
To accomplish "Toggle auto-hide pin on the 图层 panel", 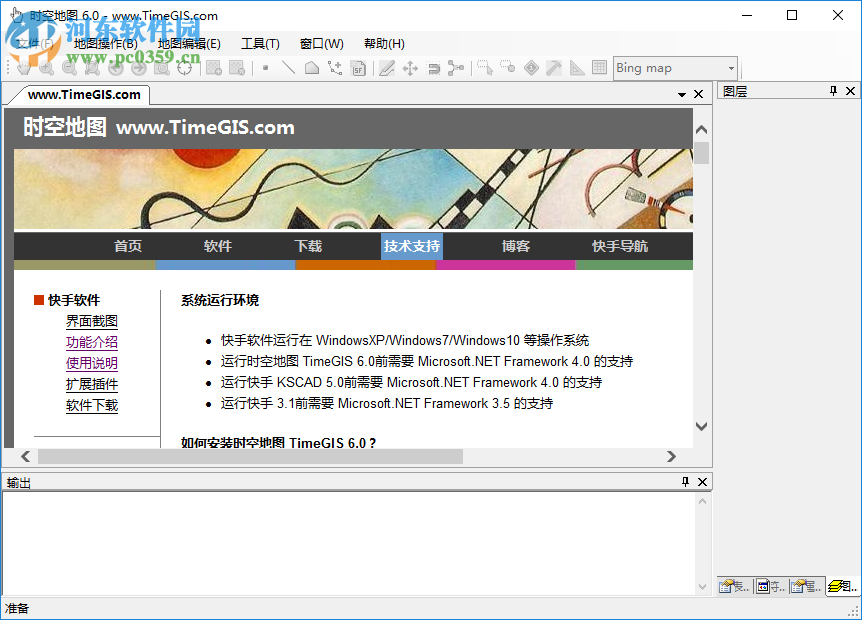I will click(832, 91).
